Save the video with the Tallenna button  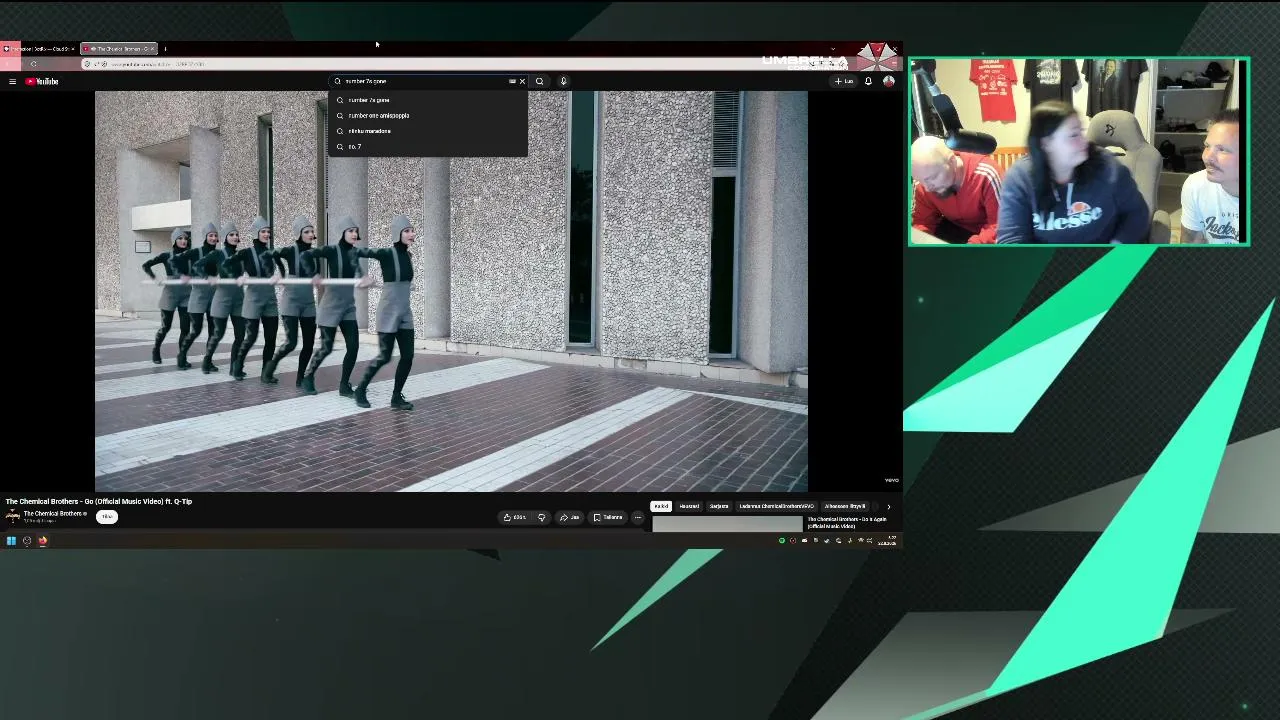click(607, 517)
